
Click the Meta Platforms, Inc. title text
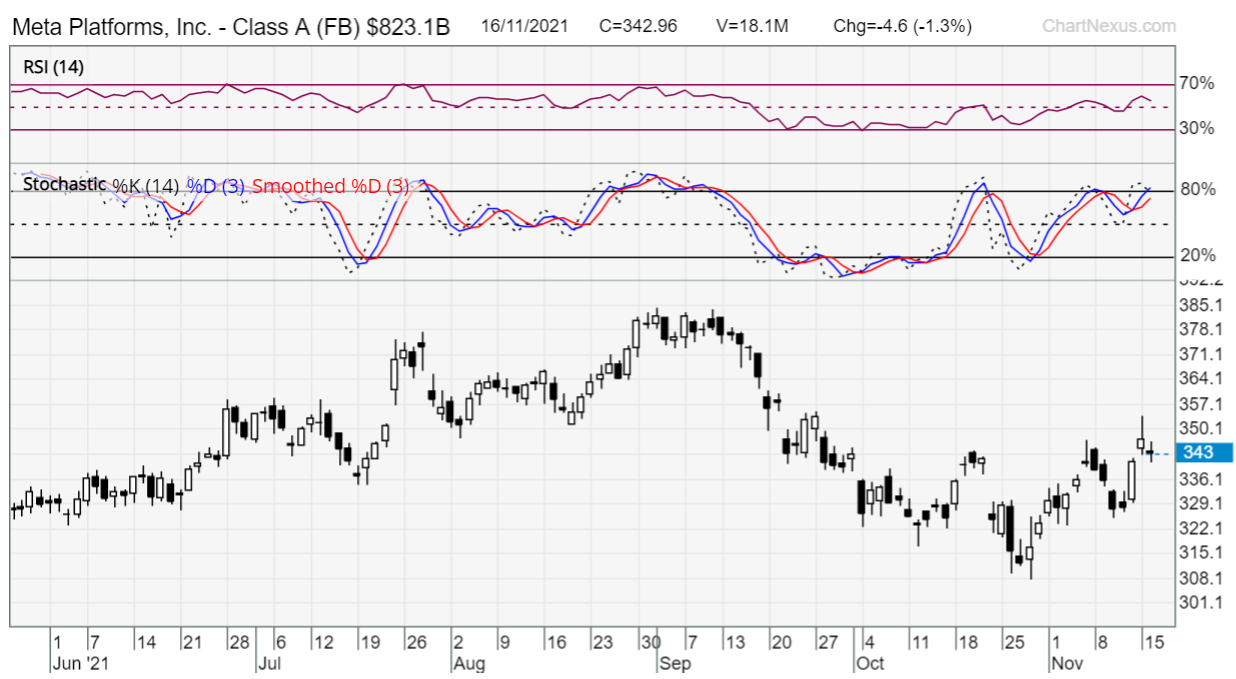(110, 27)
